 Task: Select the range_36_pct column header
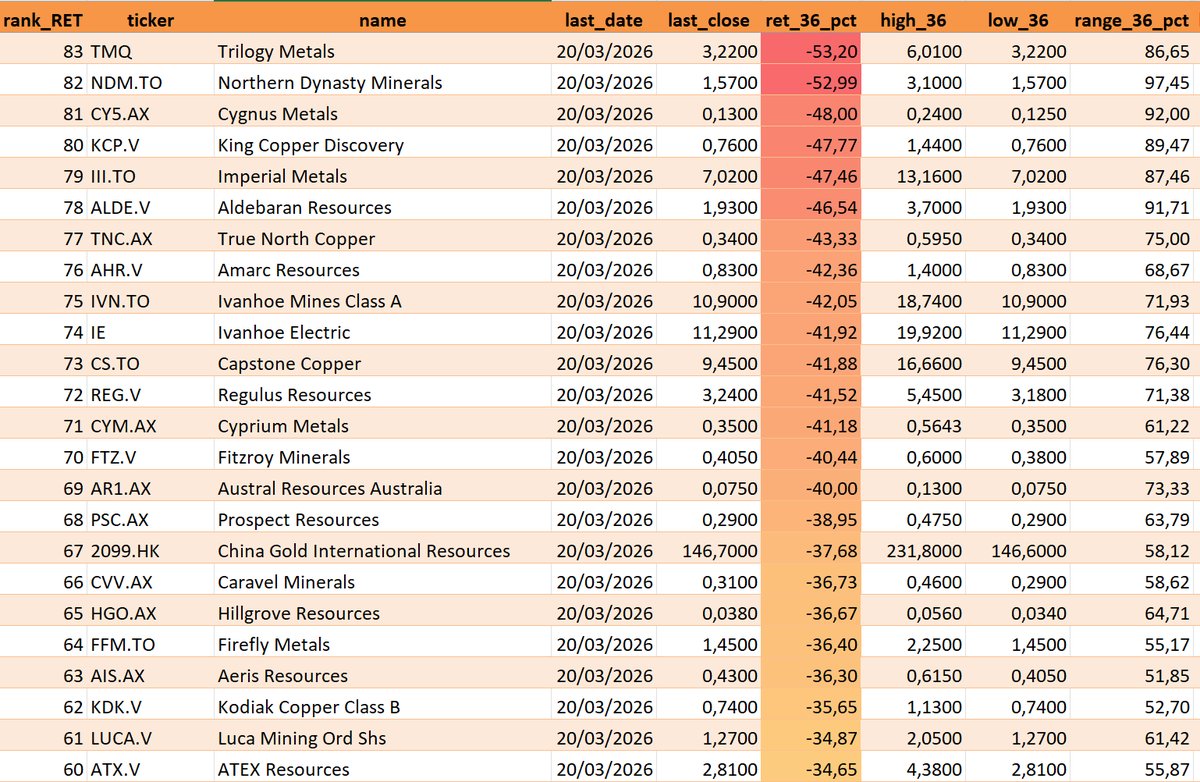click(x=1134, y=19)
